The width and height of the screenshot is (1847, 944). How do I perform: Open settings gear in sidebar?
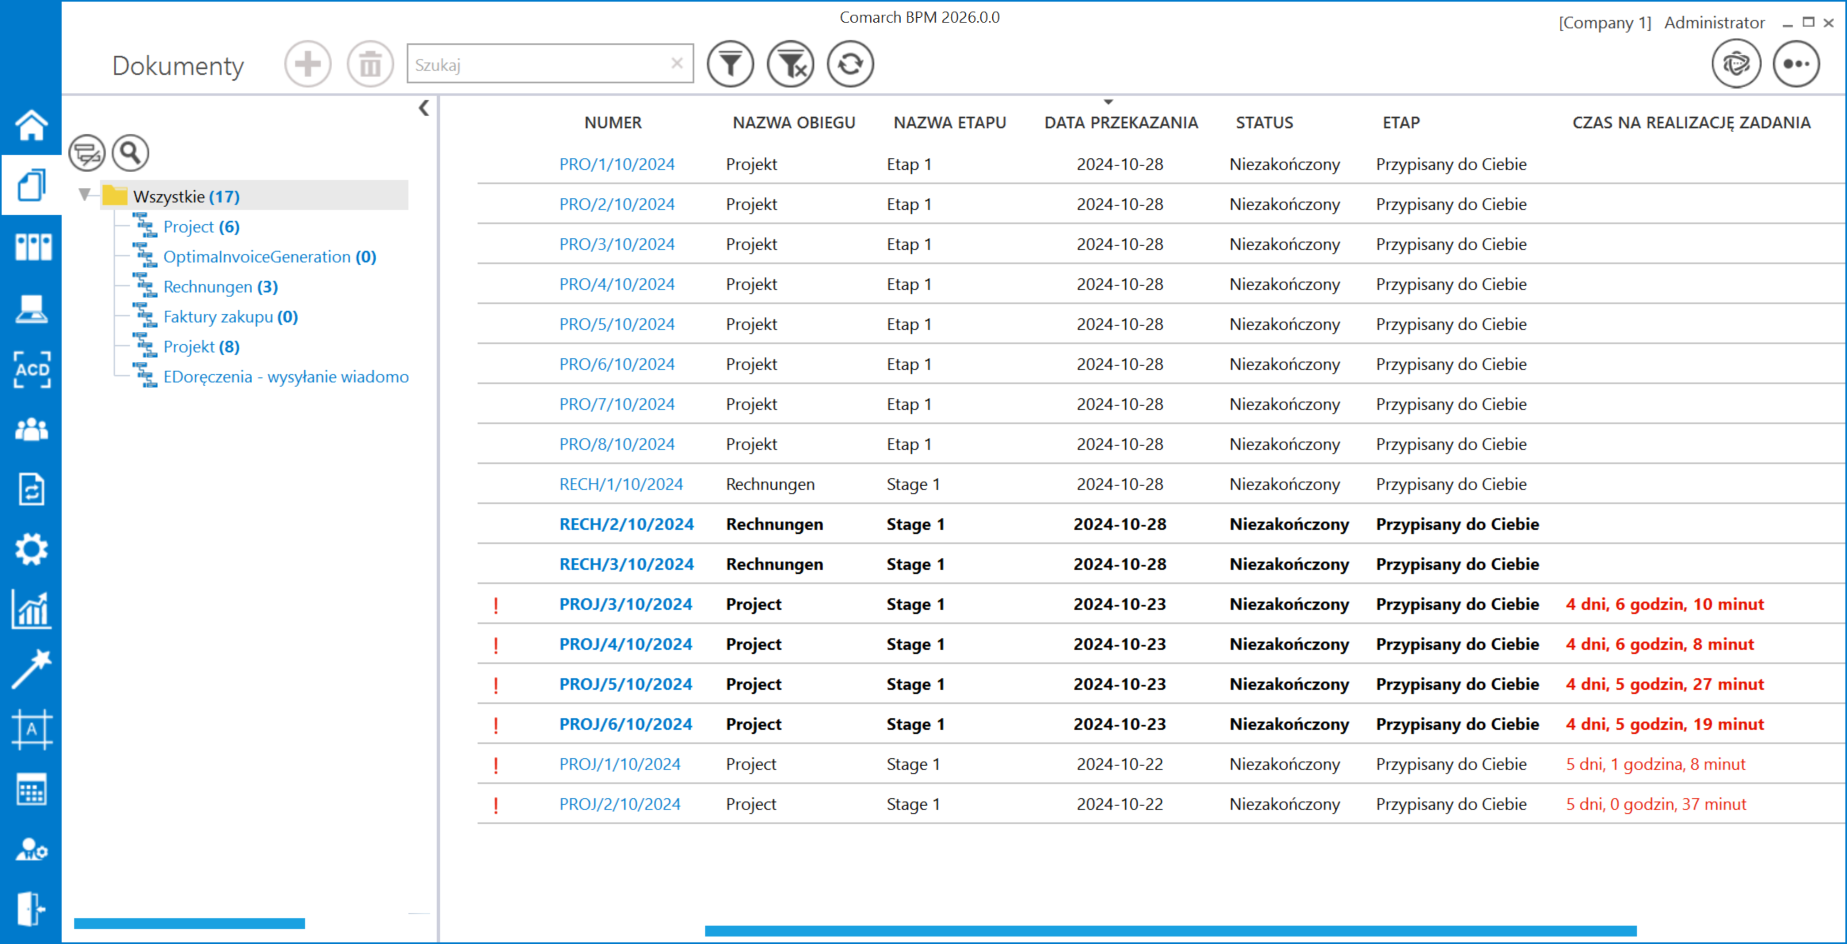pyautogui.click(x=31, y=549)
